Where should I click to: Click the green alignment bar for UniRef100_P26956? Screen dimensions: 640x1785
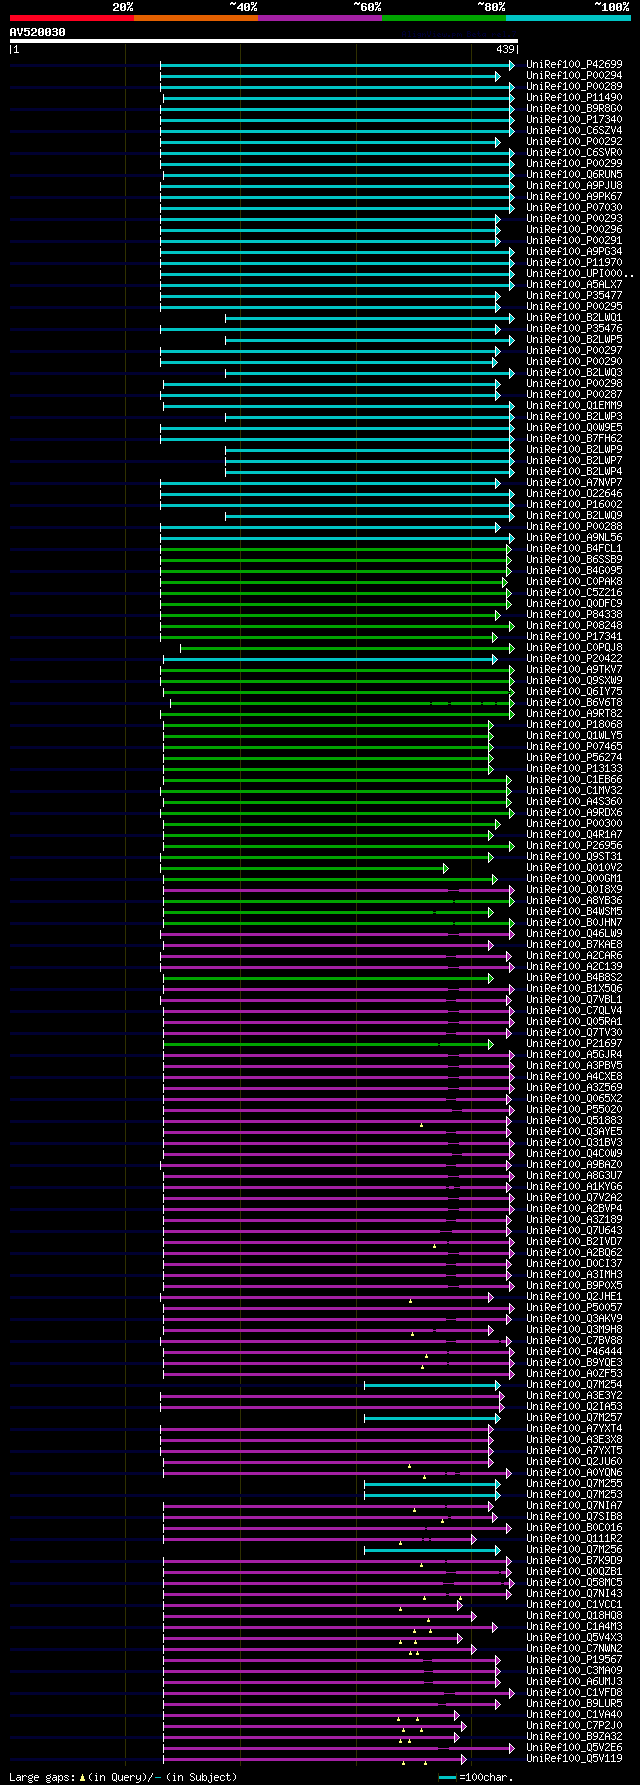337,846
